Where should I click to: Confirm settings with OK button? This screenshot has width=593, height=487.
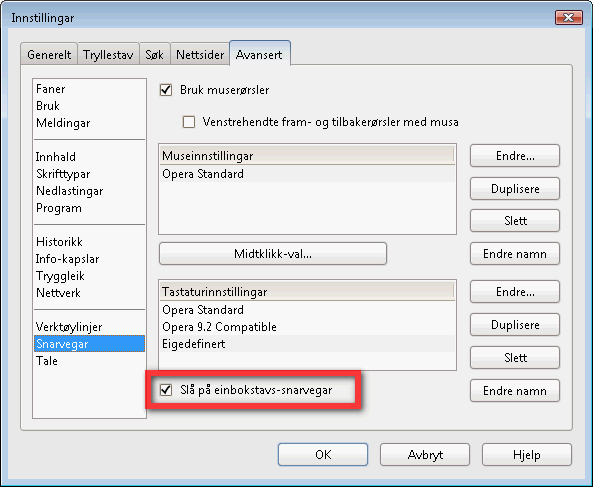323,454
